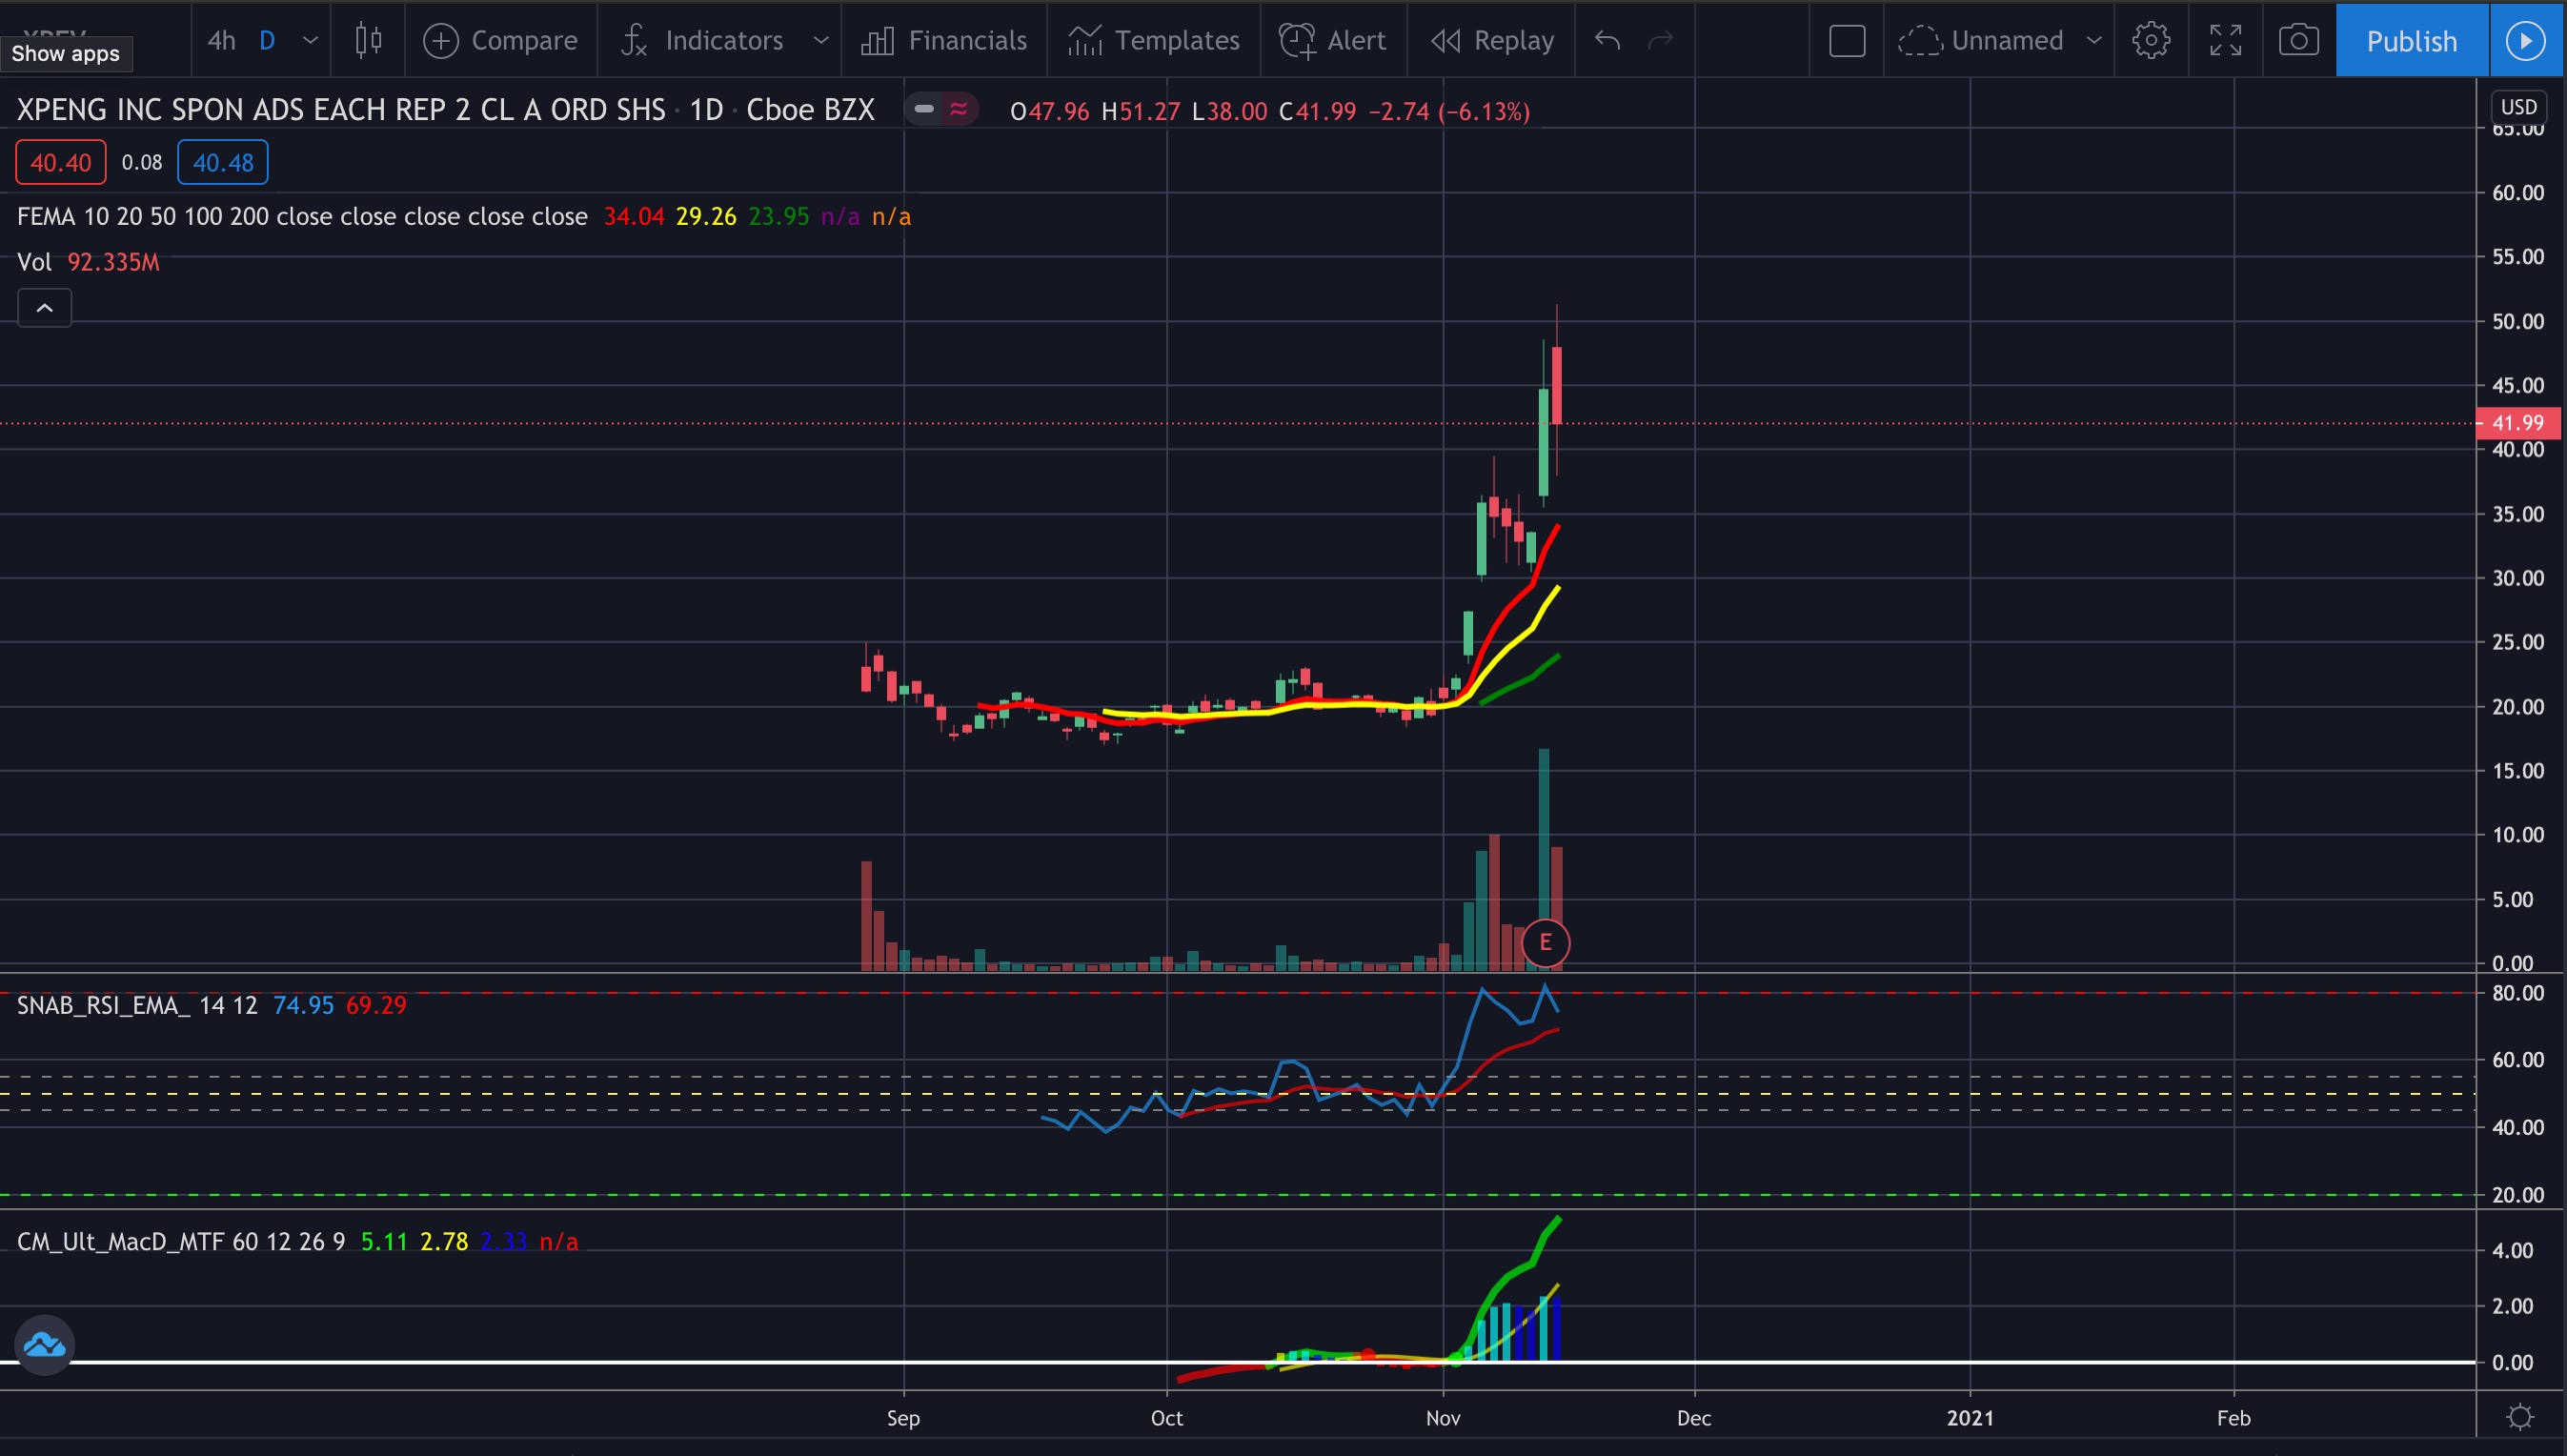Take a snapshot with the camera icon
2567x1456 pixels.
tap(2298, 40)
